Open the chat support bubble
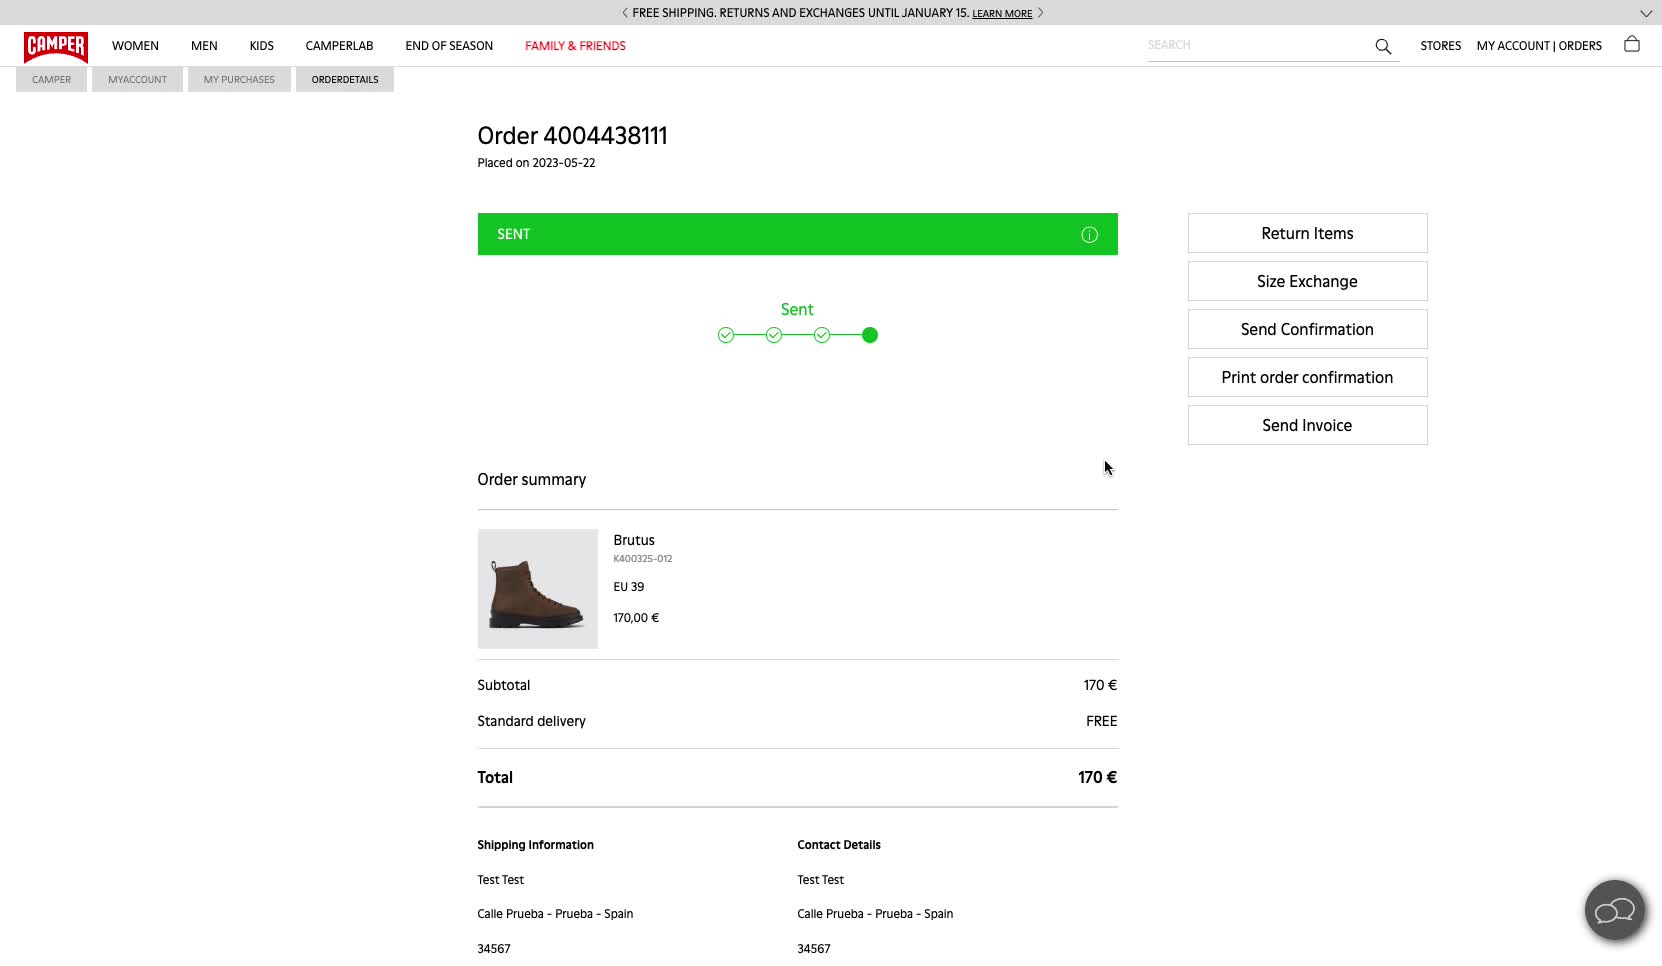The image size is (1662, 966). pos(1614,911)
